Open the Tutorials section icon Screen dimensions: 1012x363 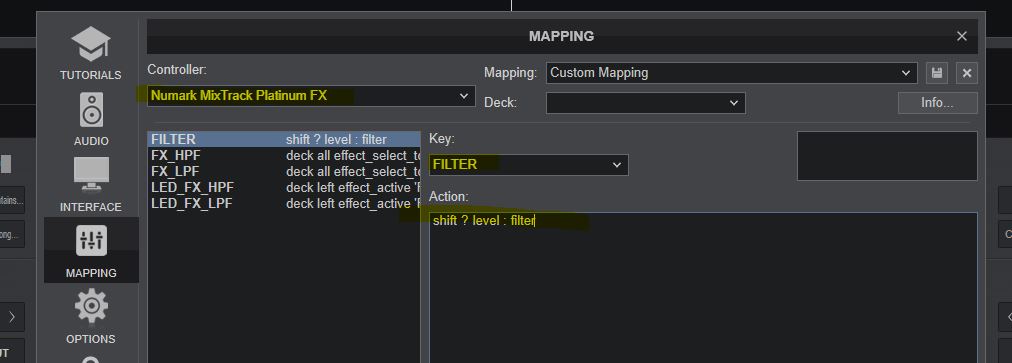point(91,44)
